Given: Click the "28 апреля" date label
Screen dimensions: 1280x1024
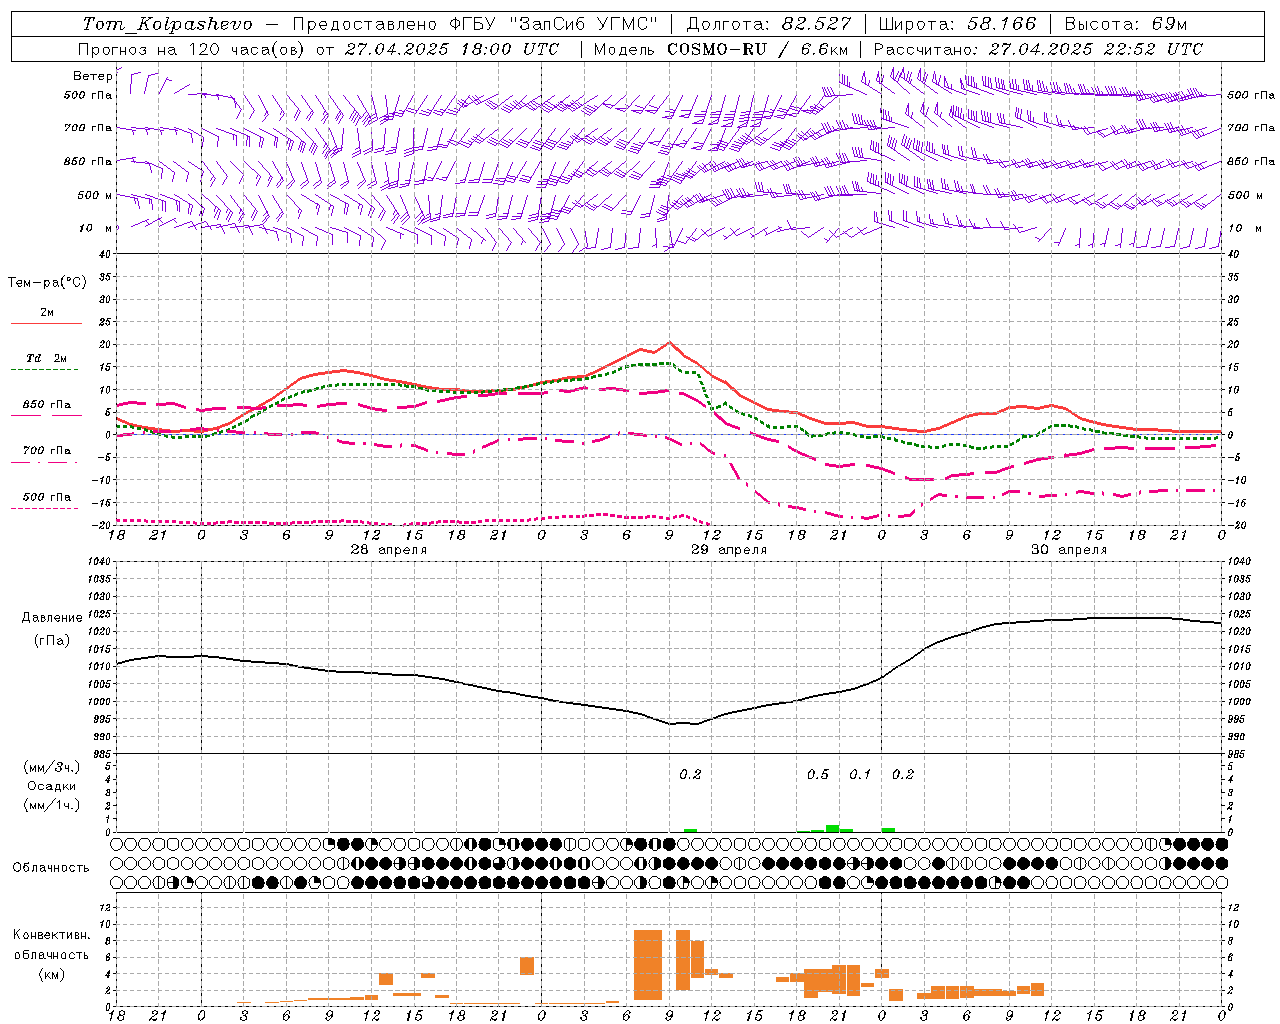Looking at the screenshot, I should pyautogui.click(x=388, y=550).
